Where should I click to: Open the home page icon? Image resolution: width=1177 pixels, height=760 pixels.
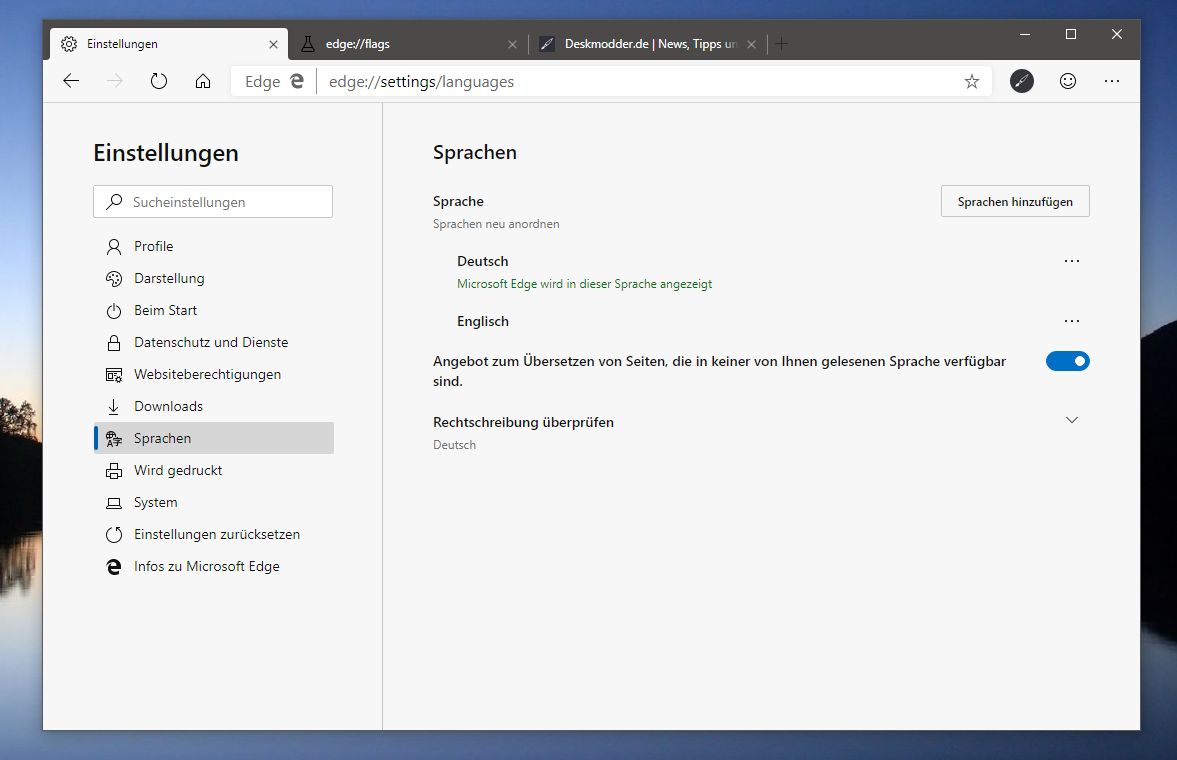(x=203, y=81)
